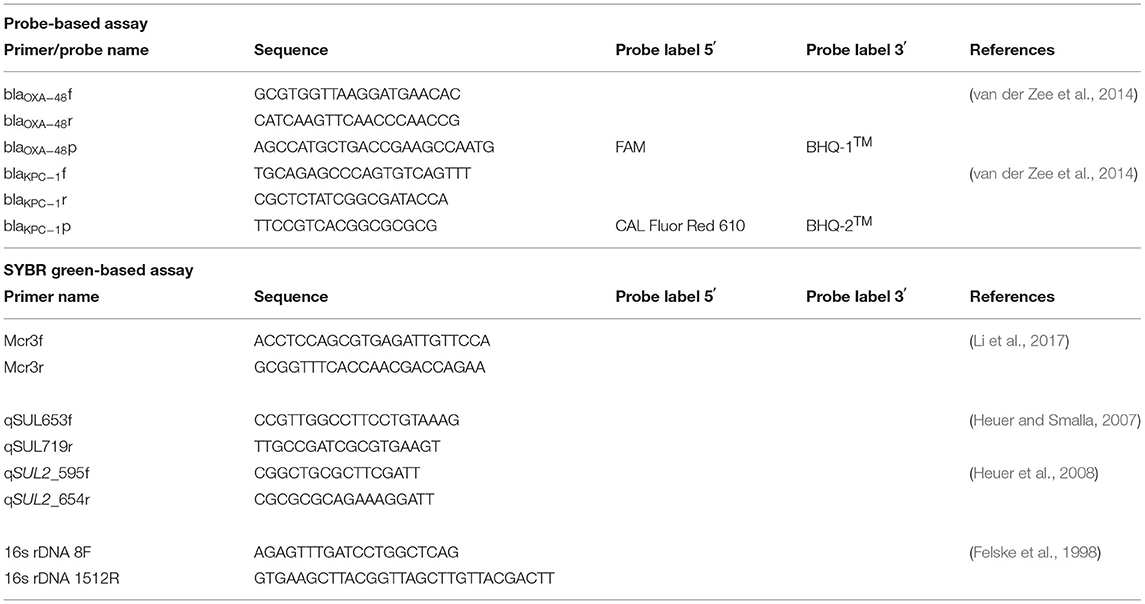Open the Heuer and Smalla, 2007 reference
The height and width of the screenshot is (604, 1145).
point(1056,420)
